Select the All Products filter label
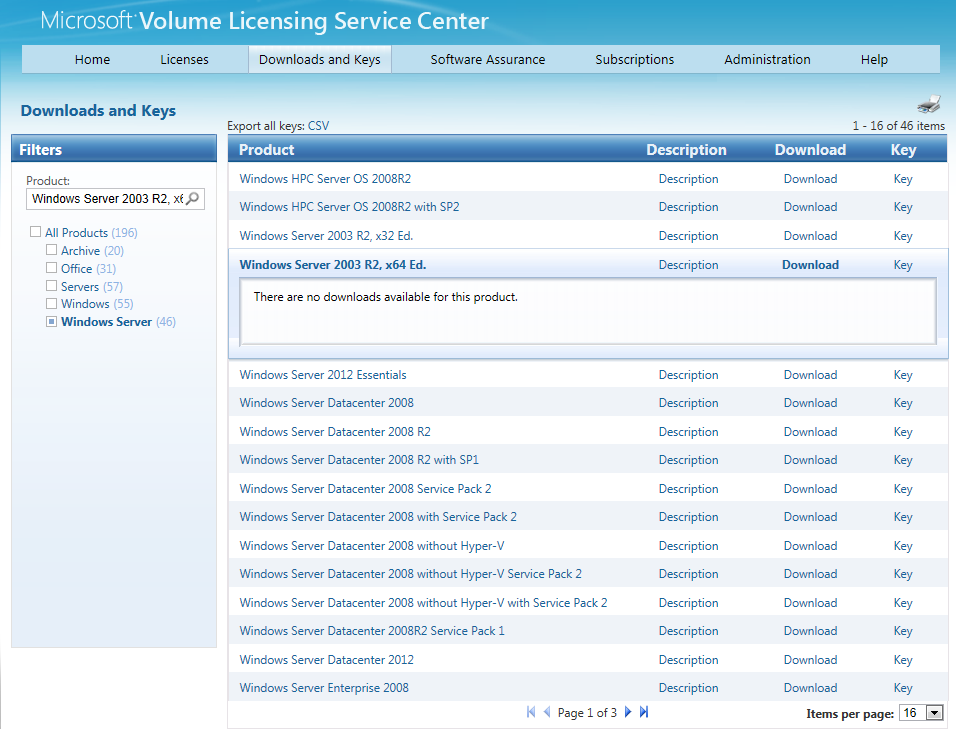Viewport: 956px width, 729px height. (x=76, y=233)
